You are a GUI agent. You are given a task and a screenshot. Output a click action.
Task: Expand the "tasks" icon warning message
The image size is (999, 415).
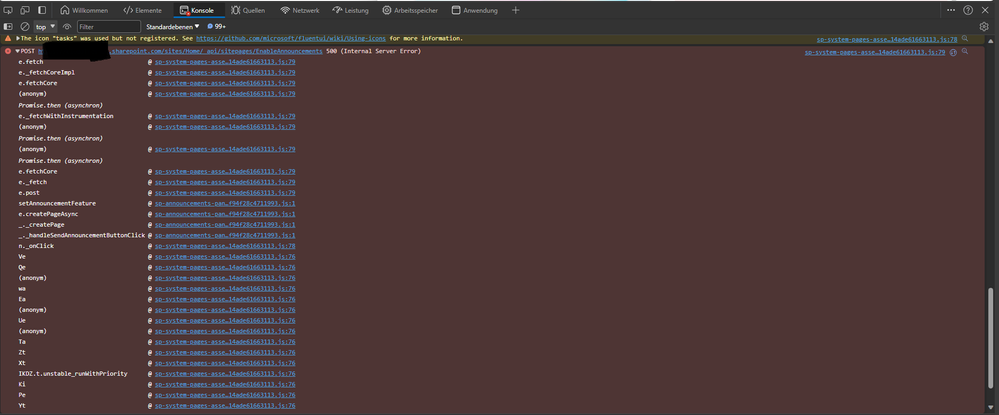[x=18, y=39]
